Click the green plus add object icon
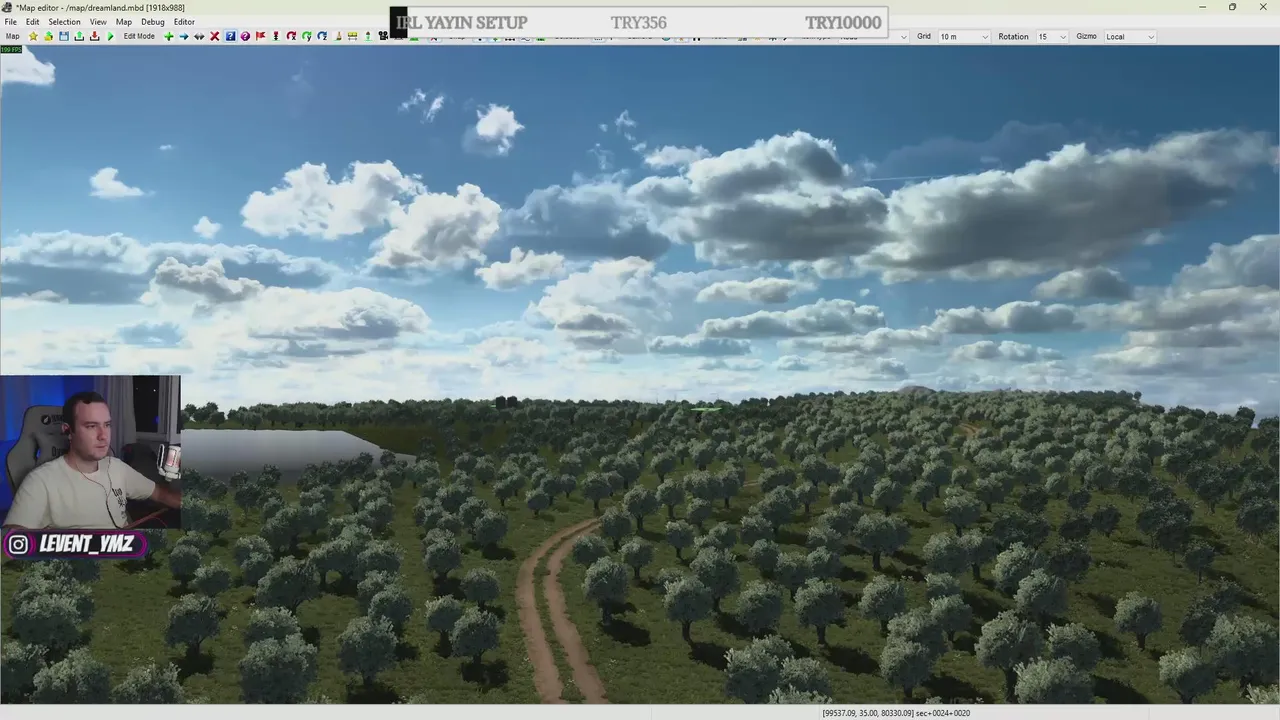Screen dimensions: 1280x720 coord(169,36)
